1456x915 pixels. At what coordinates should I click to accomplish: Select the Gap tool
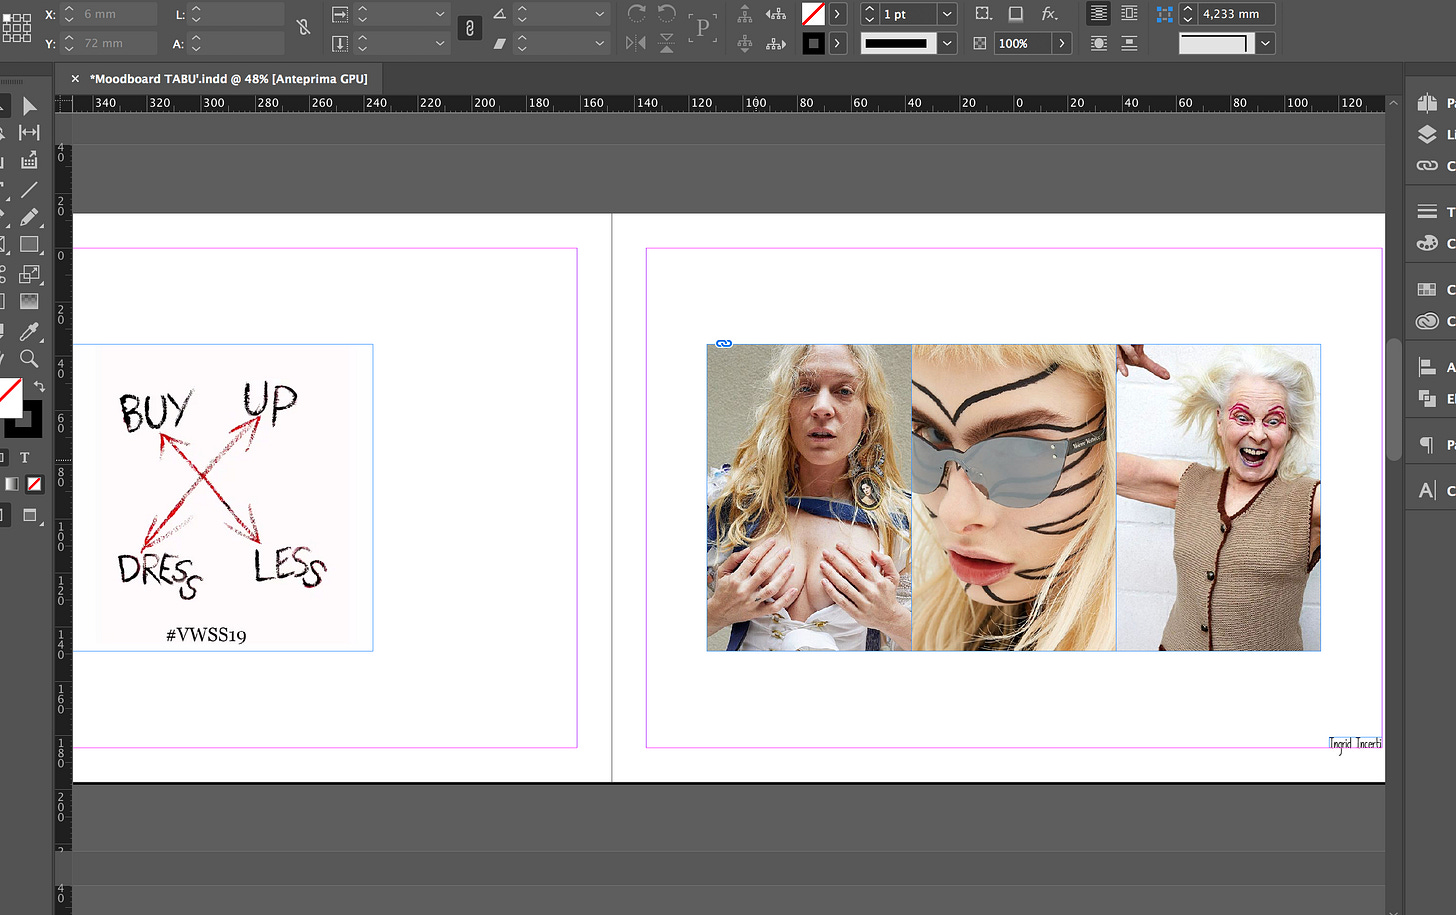(x=29, y=132)
